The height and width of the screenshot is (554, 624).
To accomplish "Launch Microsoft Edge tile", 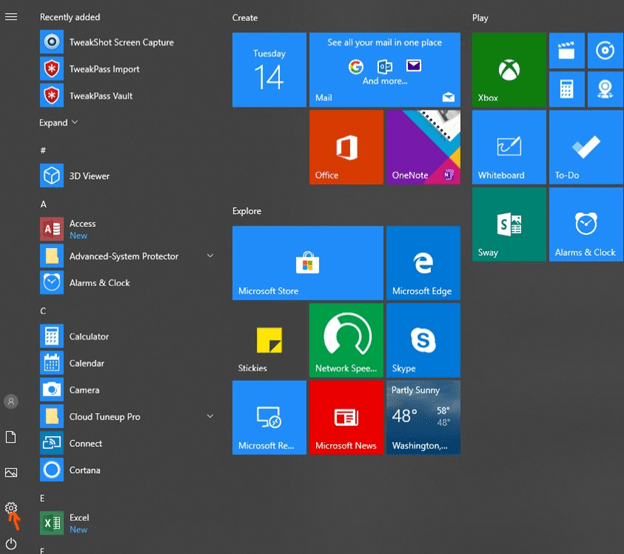I will 423,263.
